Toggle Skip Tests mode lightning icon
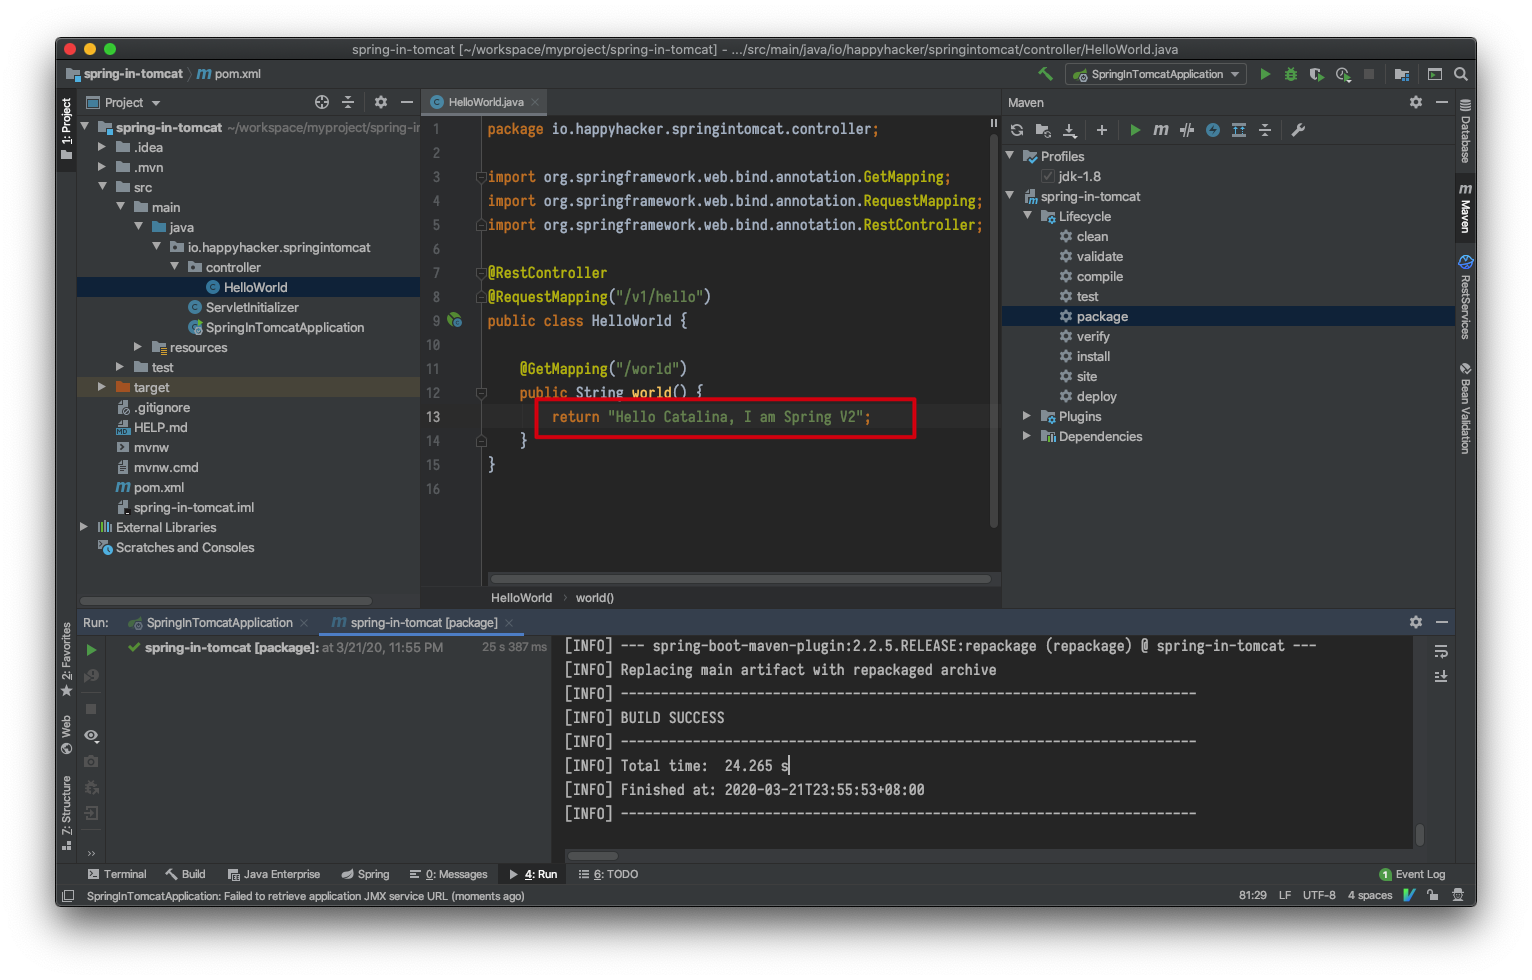The height and width of the screenshot is (980, 1532). [x=1213, y=130]
